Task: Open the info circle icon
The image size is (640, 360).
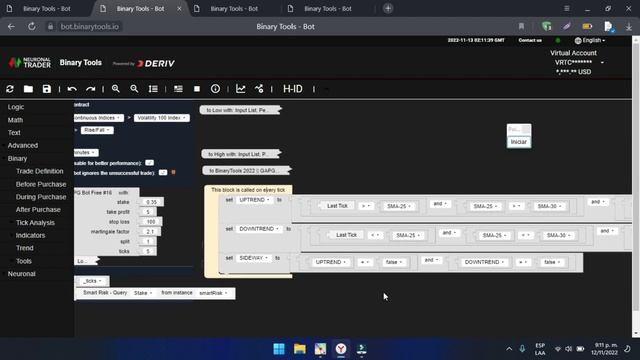Action: click(215, 89)
